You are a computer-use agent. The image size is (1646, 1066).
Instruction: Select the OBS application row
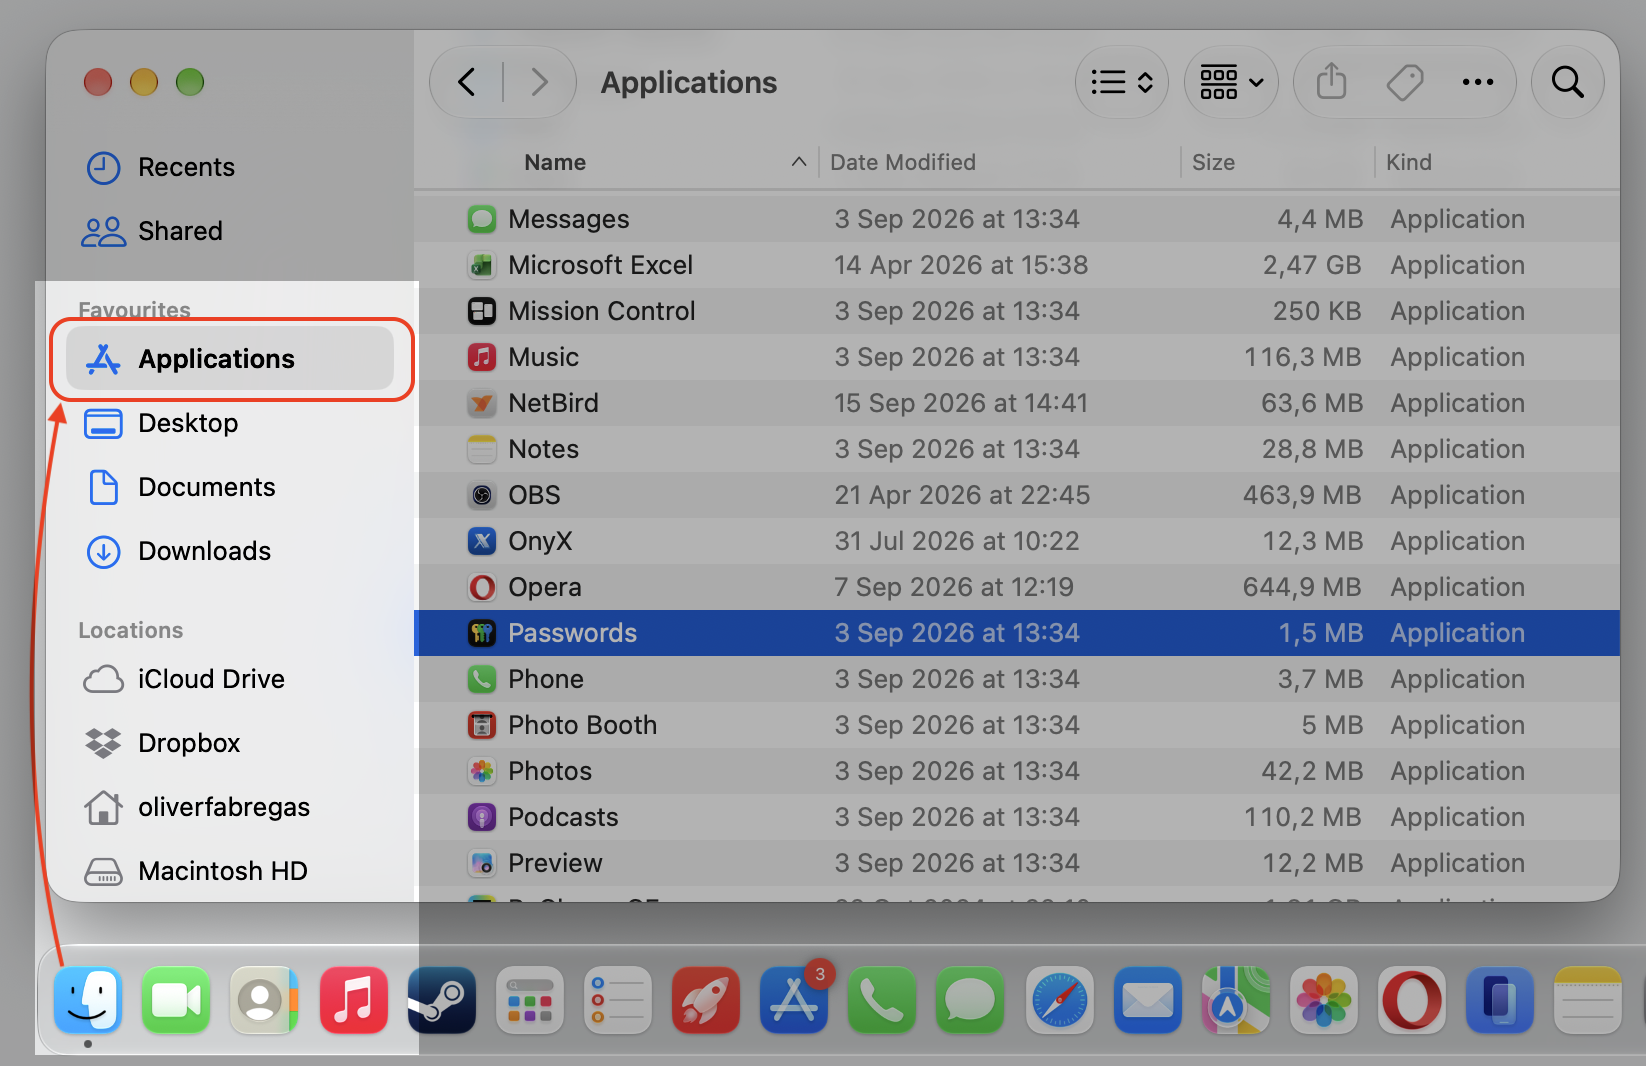(x=1017, y=495)
